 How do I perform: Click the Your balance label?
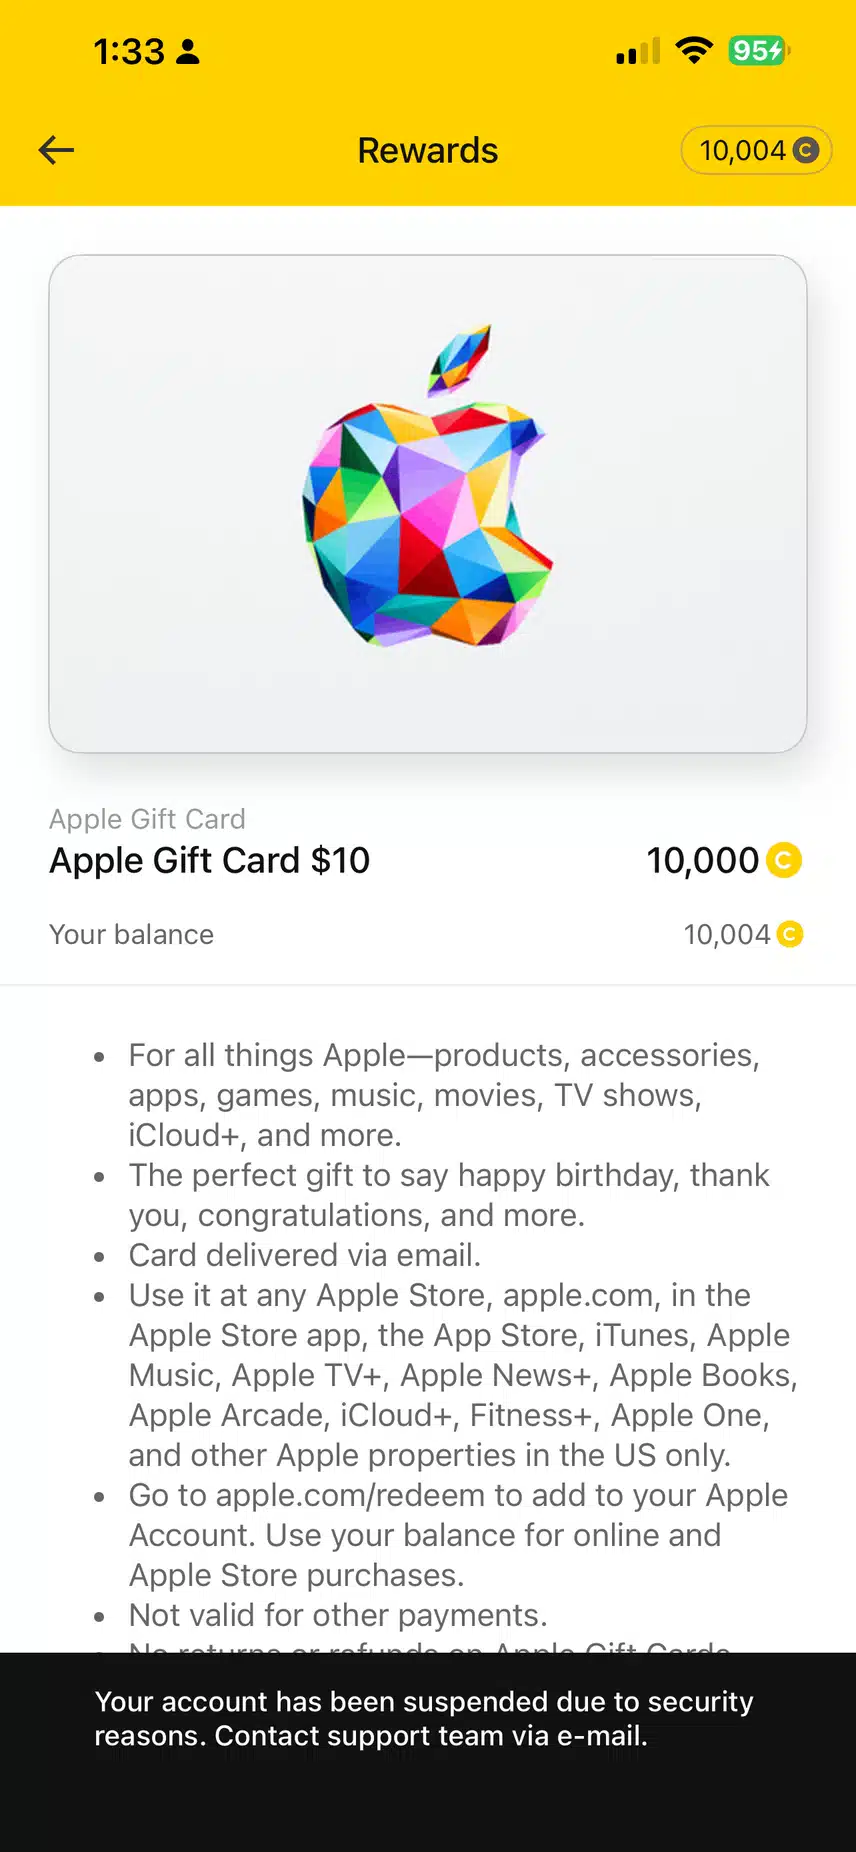tap(132, 934)
